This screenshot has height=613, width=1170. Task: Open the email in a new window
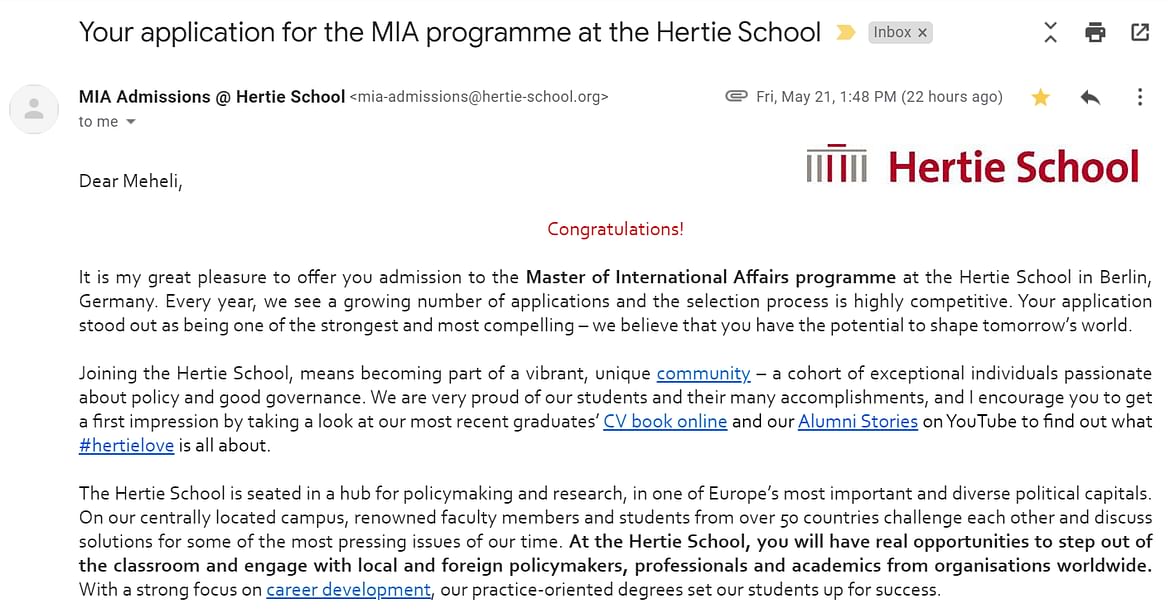point(1139,32)
